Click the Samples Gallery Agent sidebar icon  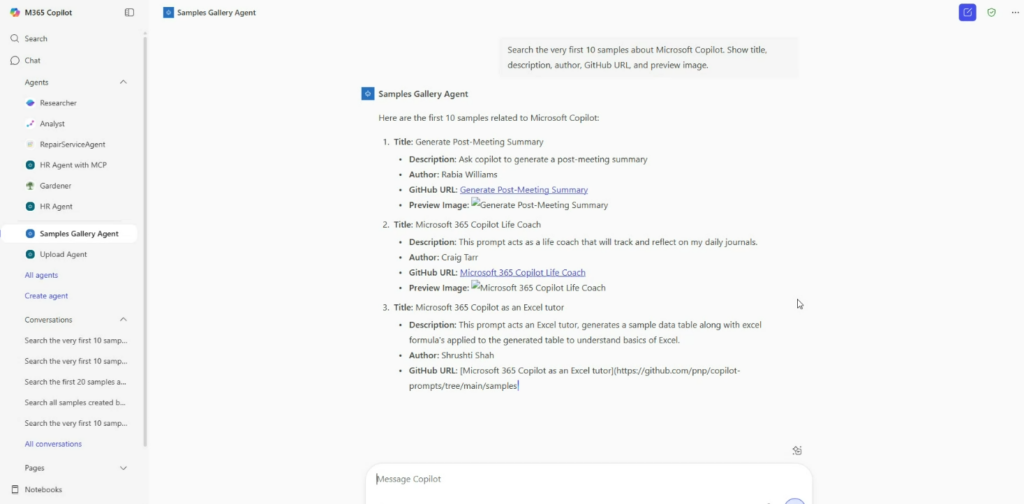30,234
